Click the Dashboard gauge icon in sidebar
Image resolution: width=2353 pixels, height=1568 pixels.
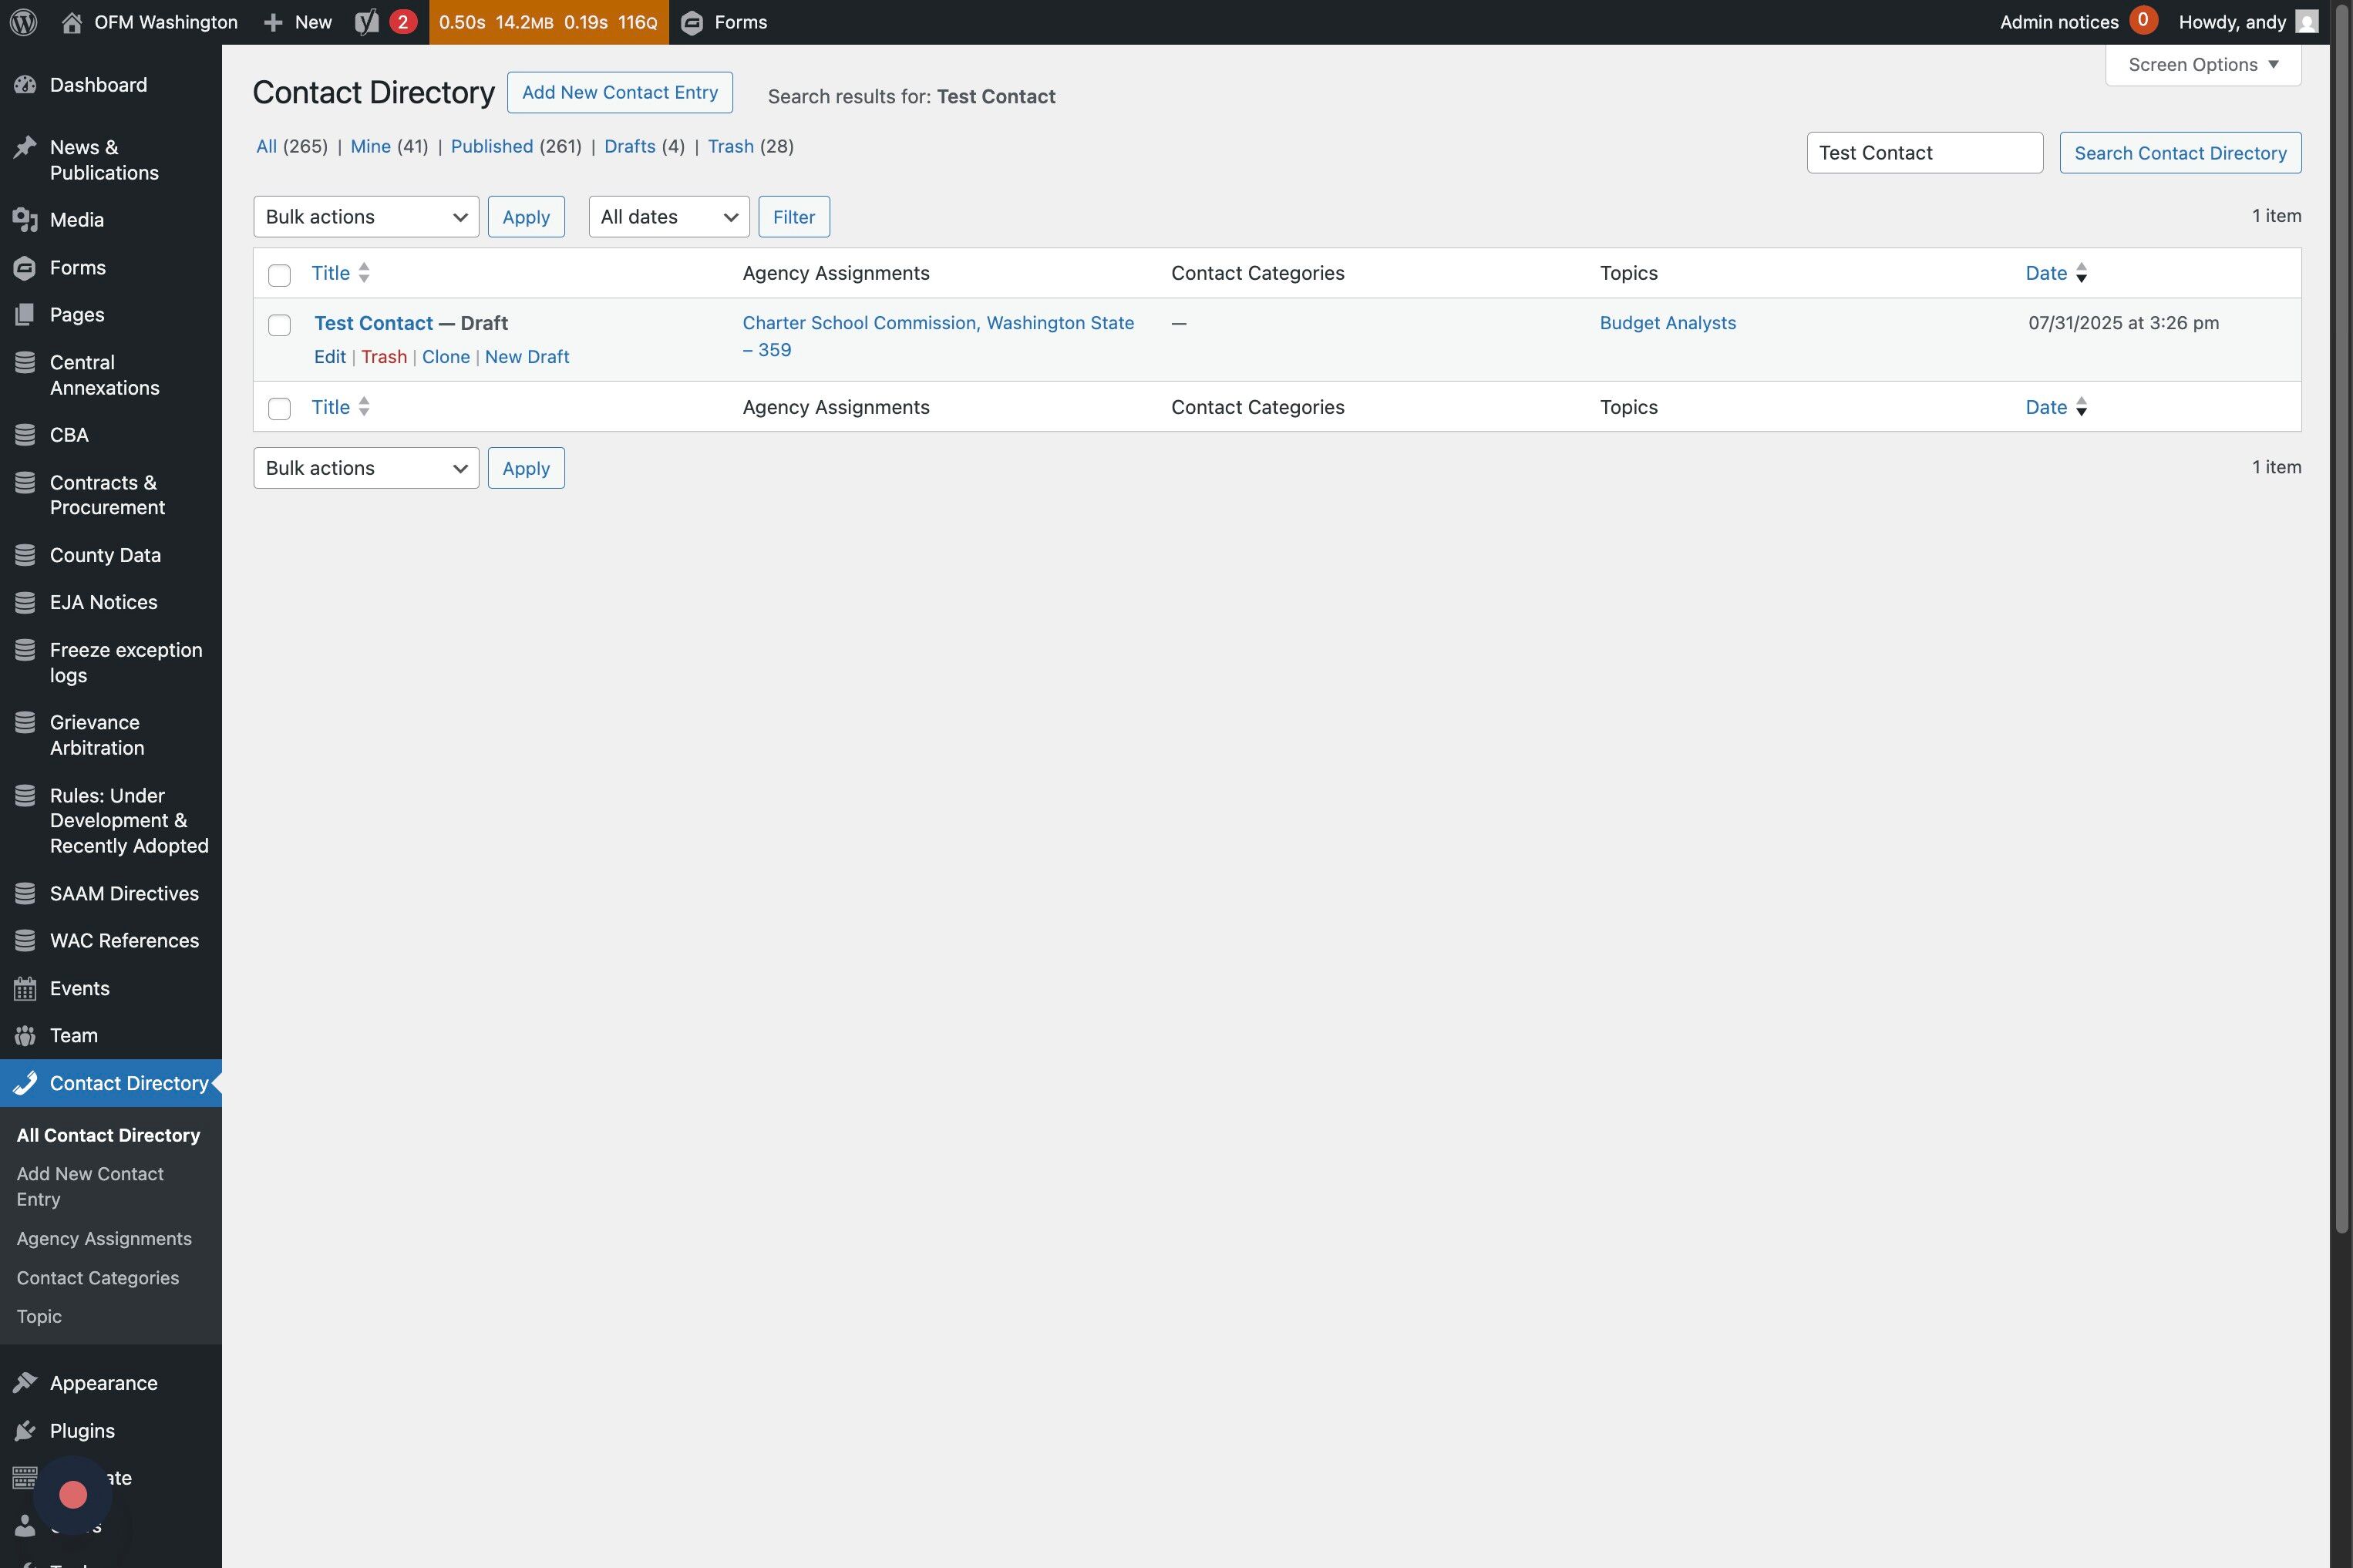(x=25, y=85)
